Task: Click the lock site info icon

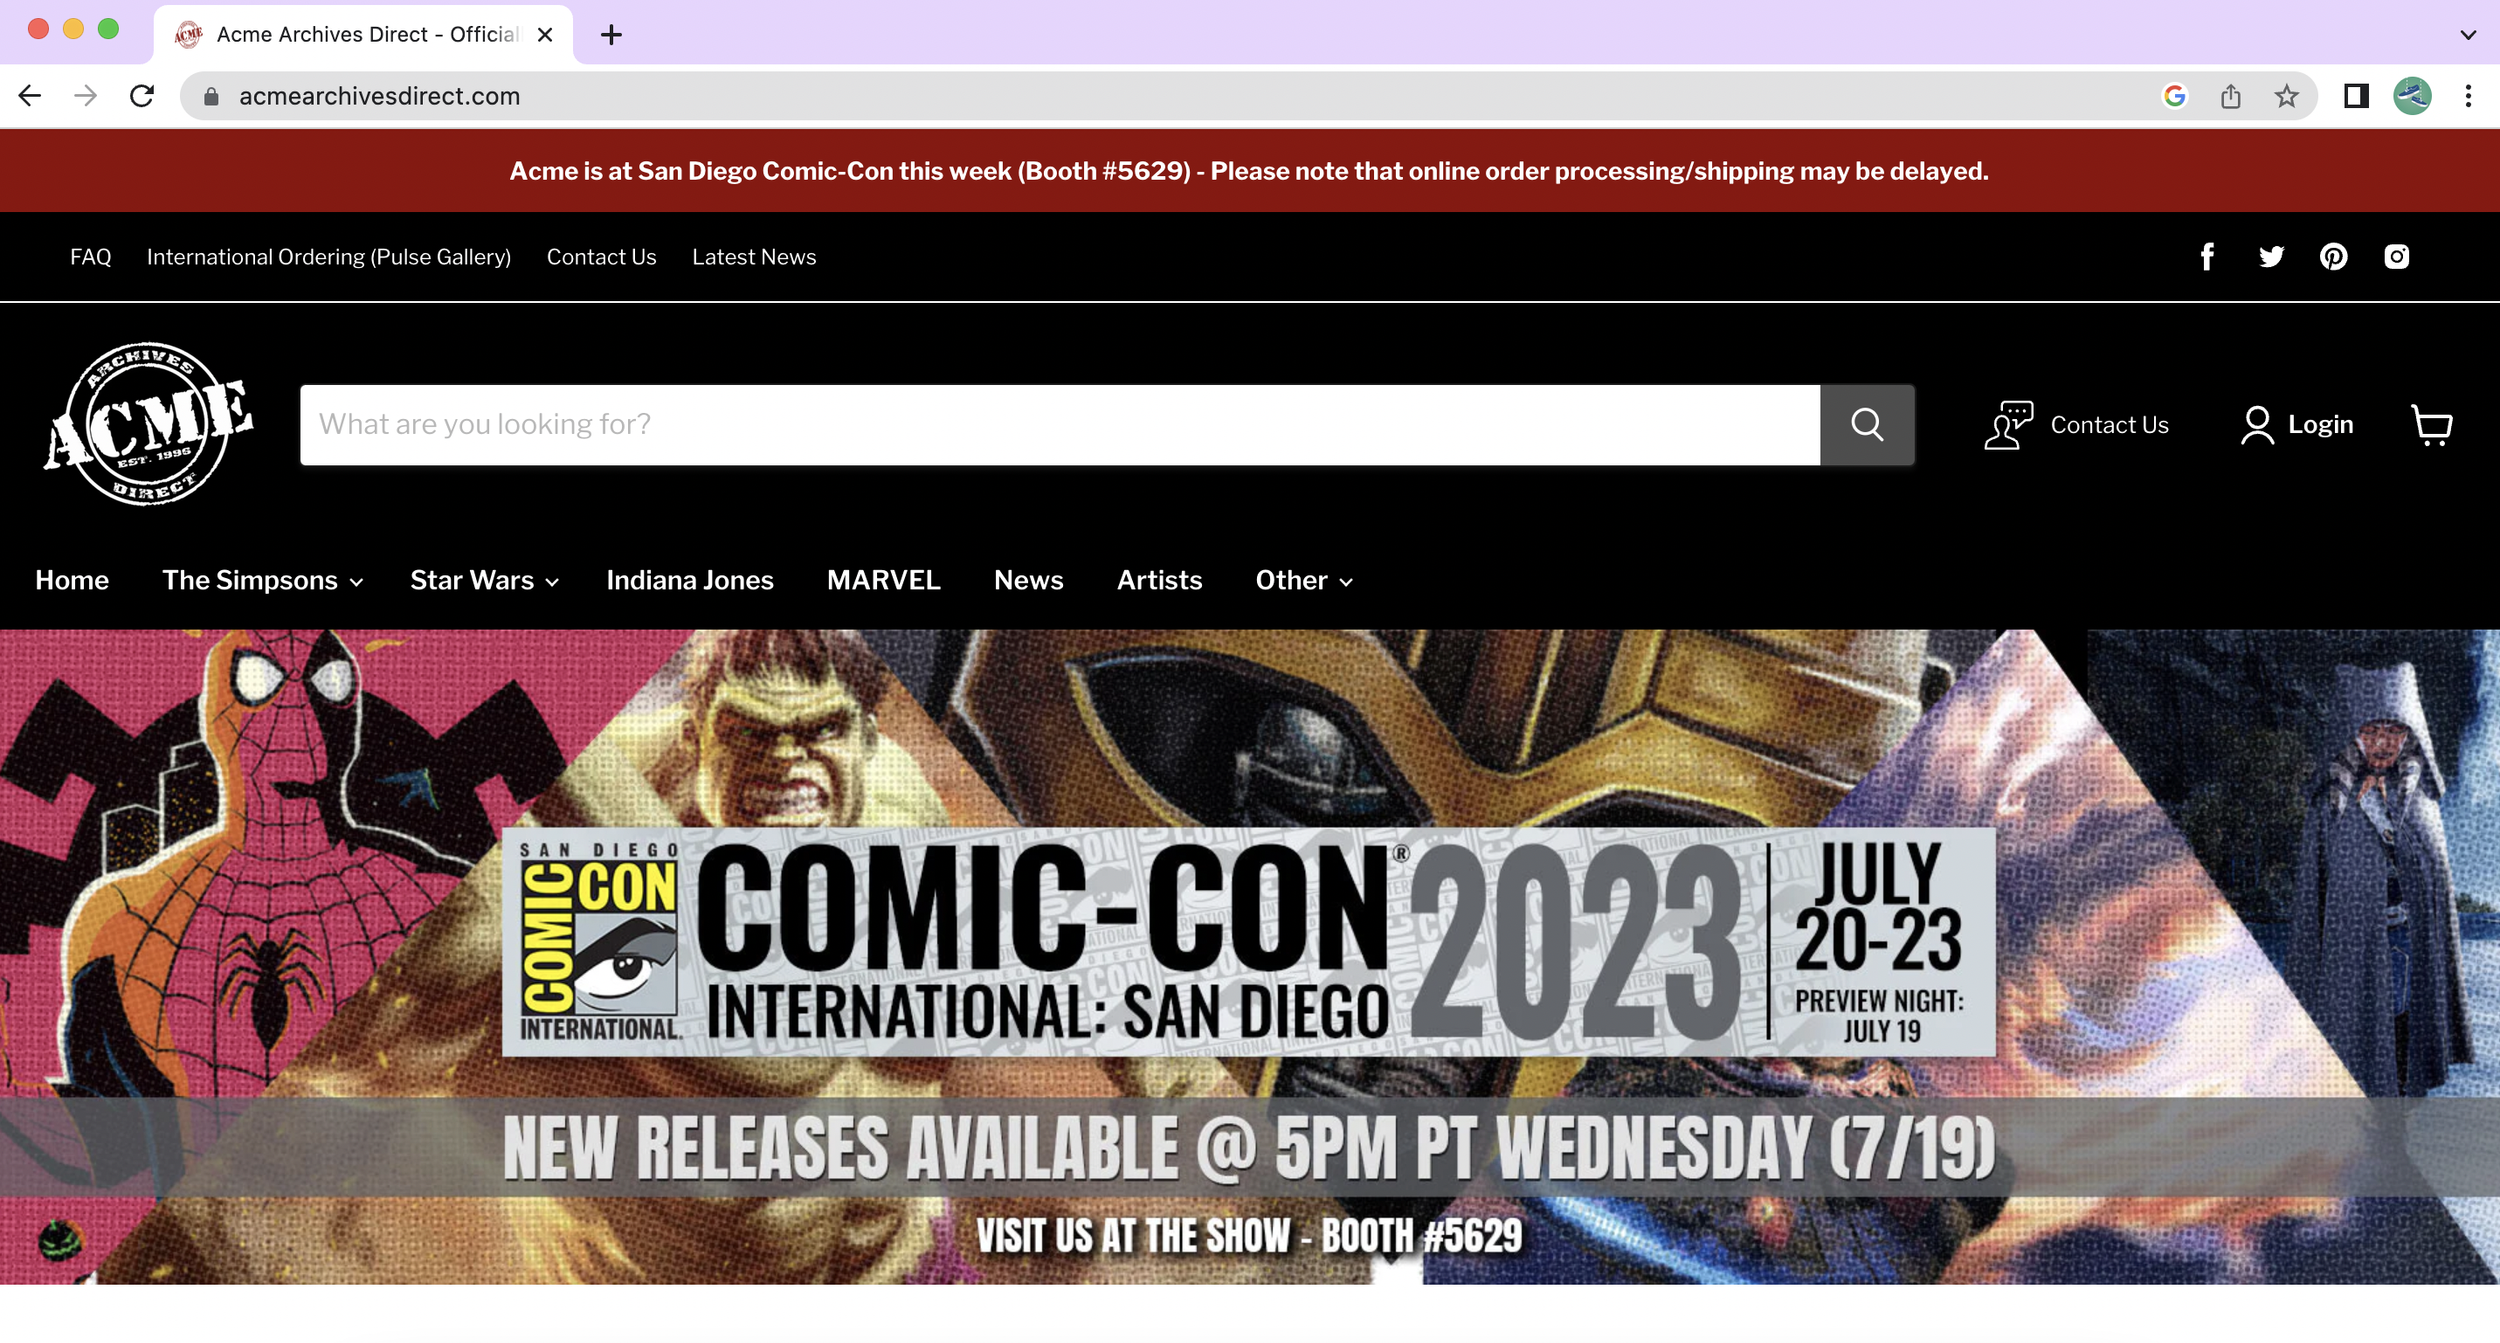Action: tap(211, 96)
